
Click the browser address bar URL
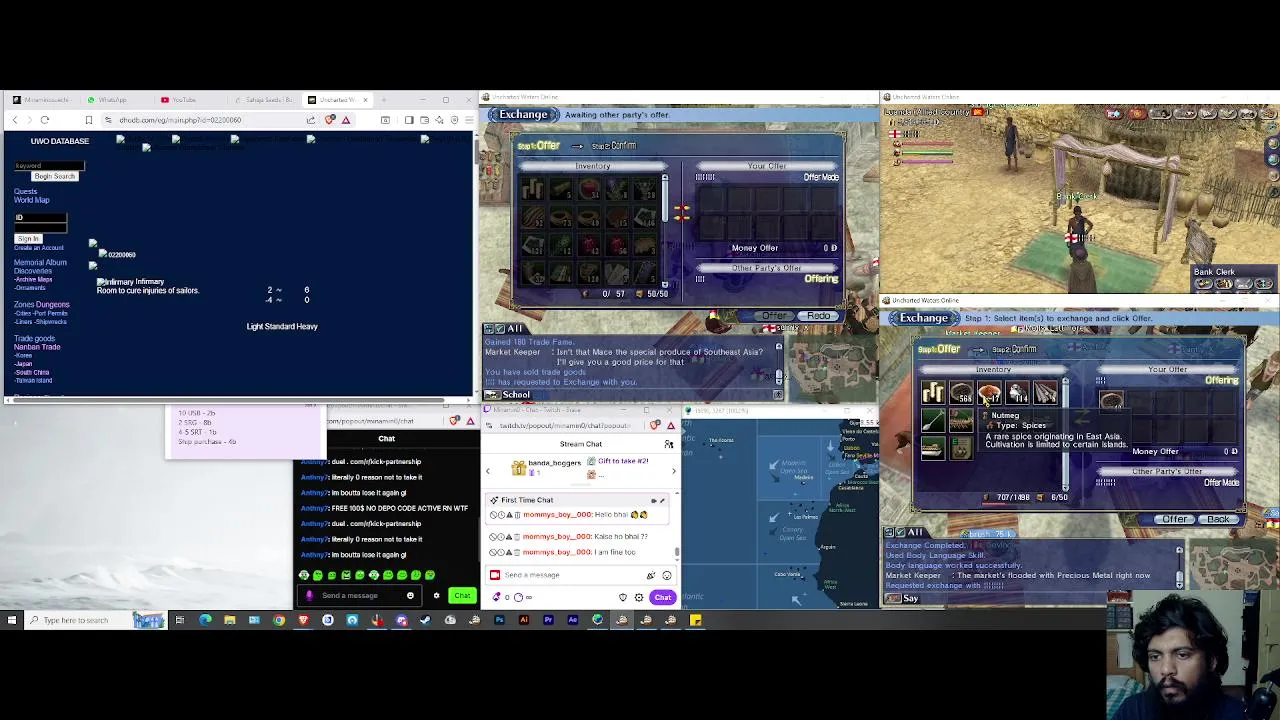[x=180, y=120]
